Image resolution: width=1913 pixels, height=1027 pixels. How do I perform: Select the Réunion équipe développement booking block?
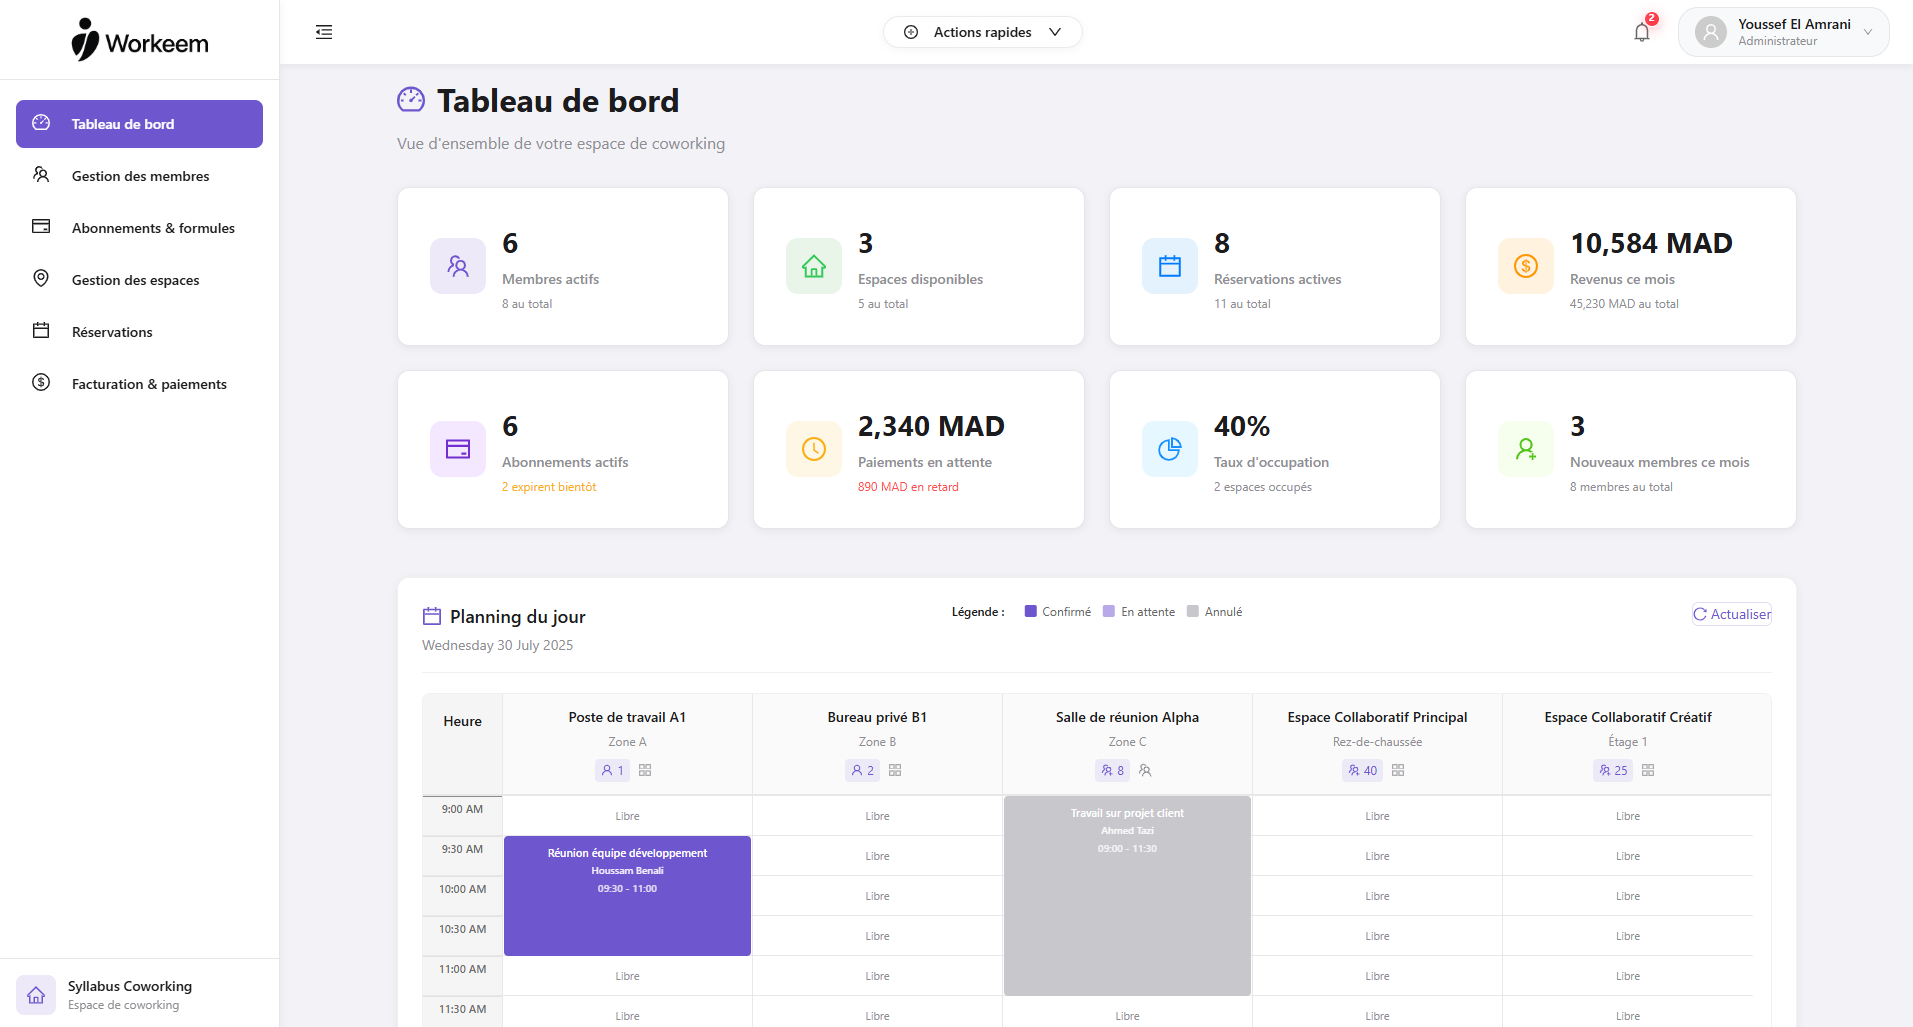pos(627,895)
